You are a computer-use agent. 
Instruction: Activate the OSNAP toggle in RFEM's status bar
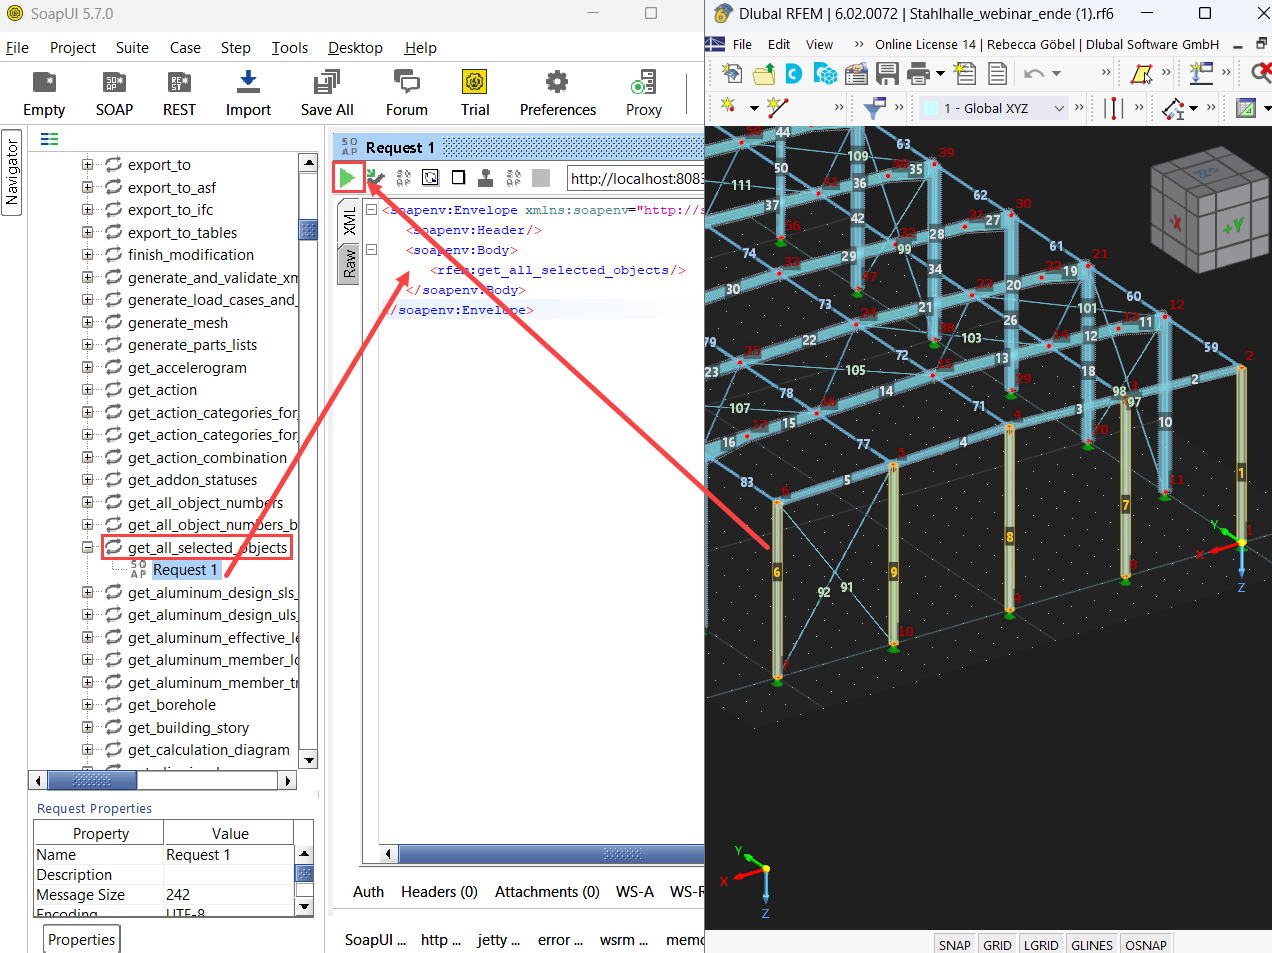1146,944
